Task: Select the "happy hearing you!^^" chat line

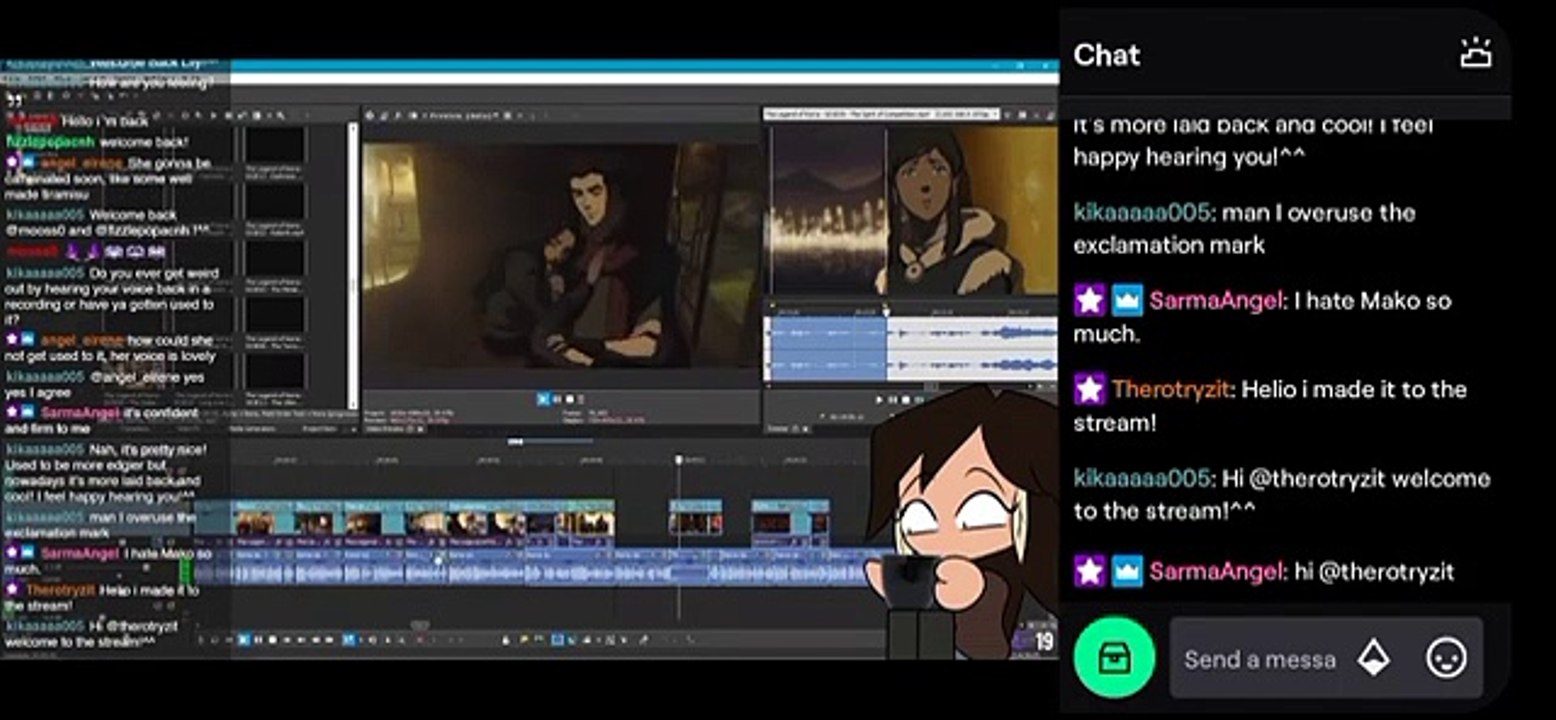Action: point(1190,157)
